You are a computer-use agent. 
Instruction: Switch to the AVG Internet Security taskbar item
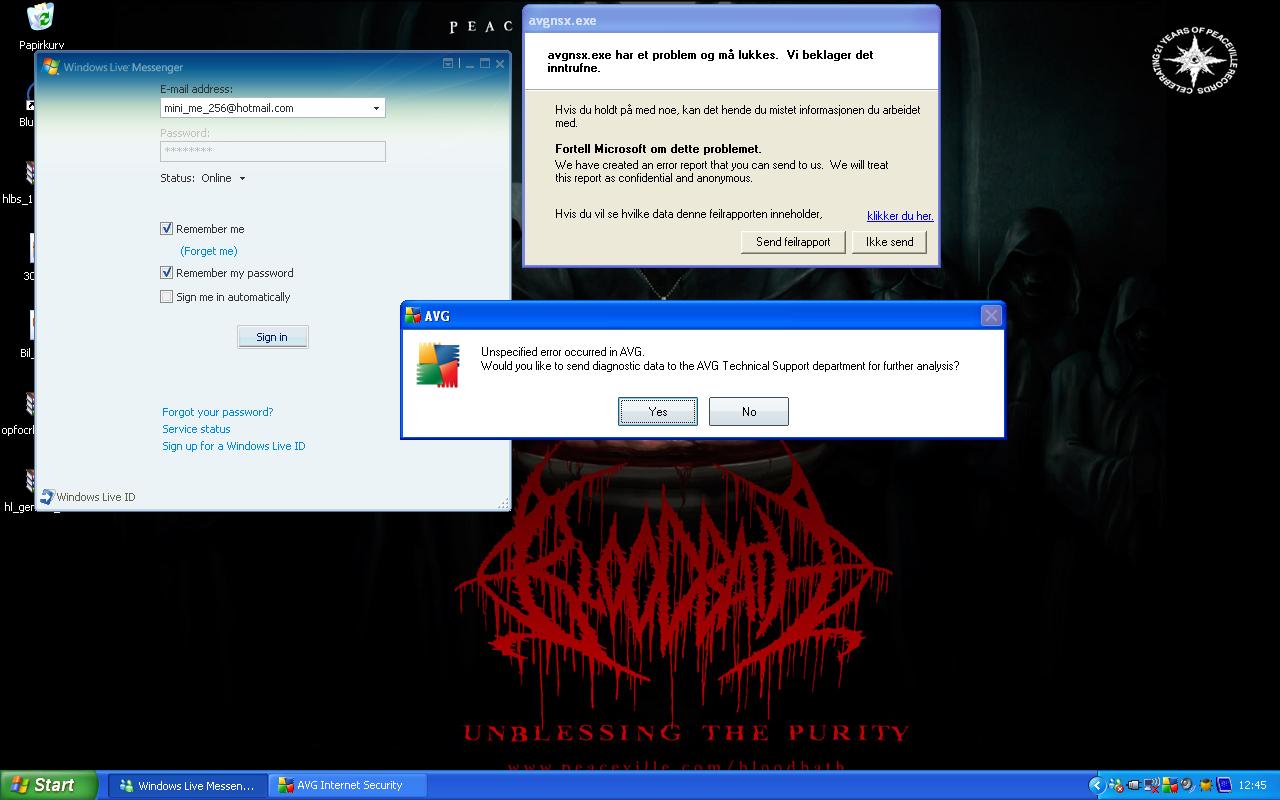point(347,785)
